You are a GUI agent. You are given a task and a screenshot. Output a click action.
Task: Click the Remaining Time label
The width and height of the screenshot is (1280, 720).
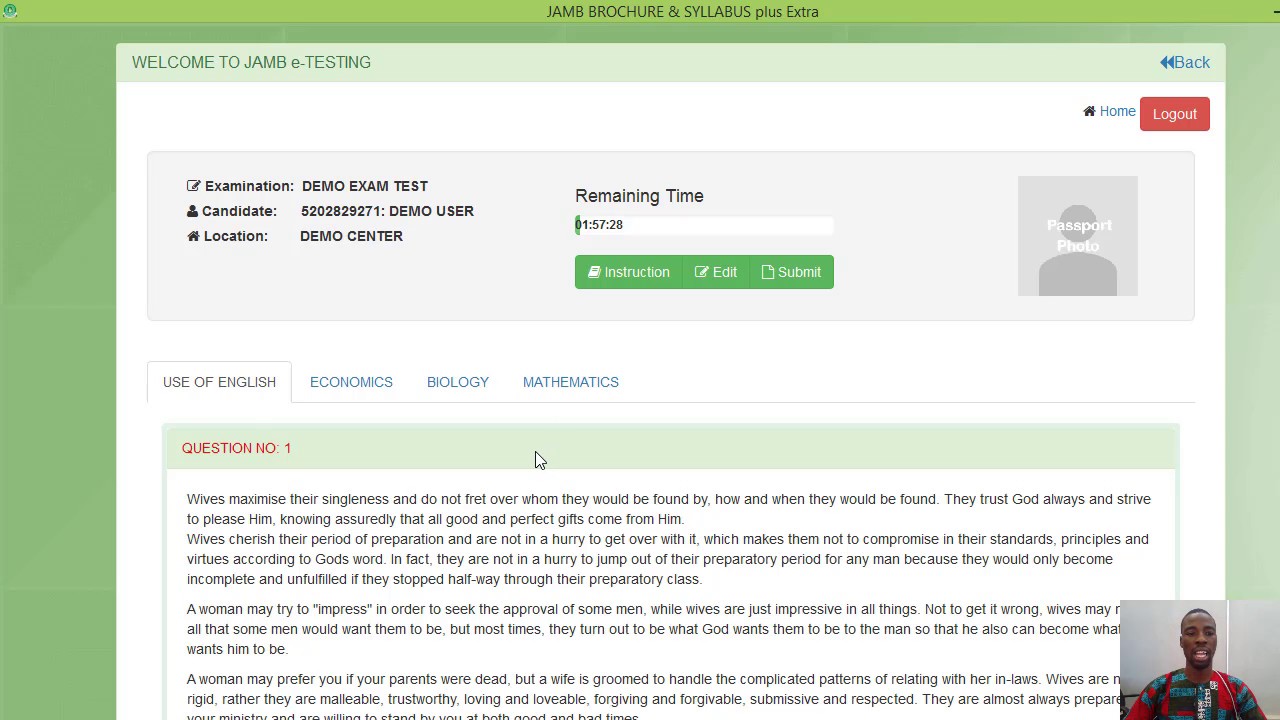639,196
